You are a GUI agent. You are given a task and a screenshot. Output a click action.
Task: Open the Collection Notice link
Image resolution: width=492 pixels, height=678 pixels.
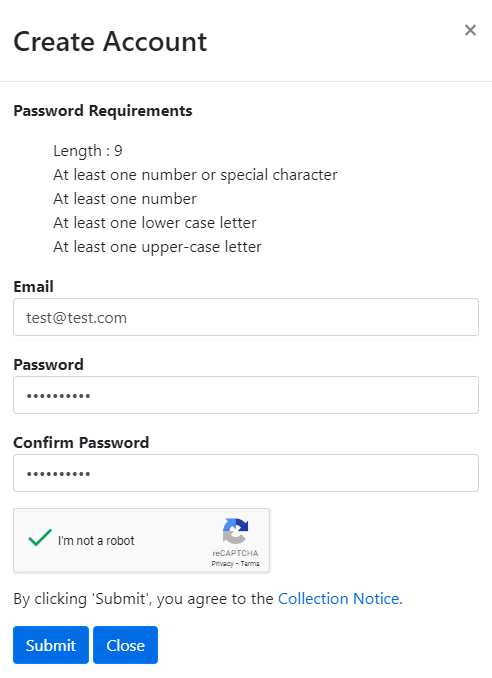pyautogui.click(x=340, y=598)
